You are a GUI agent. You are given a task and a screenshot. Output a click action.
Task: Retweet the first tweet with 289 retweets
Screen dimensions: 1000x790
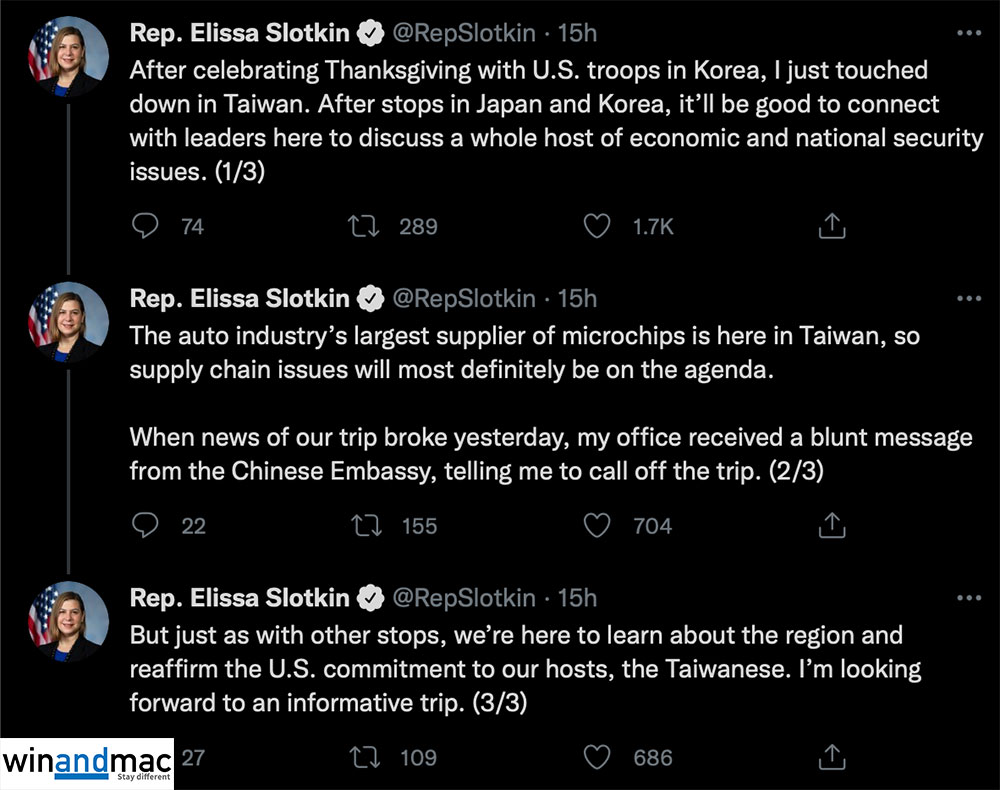tap(362, 227)
